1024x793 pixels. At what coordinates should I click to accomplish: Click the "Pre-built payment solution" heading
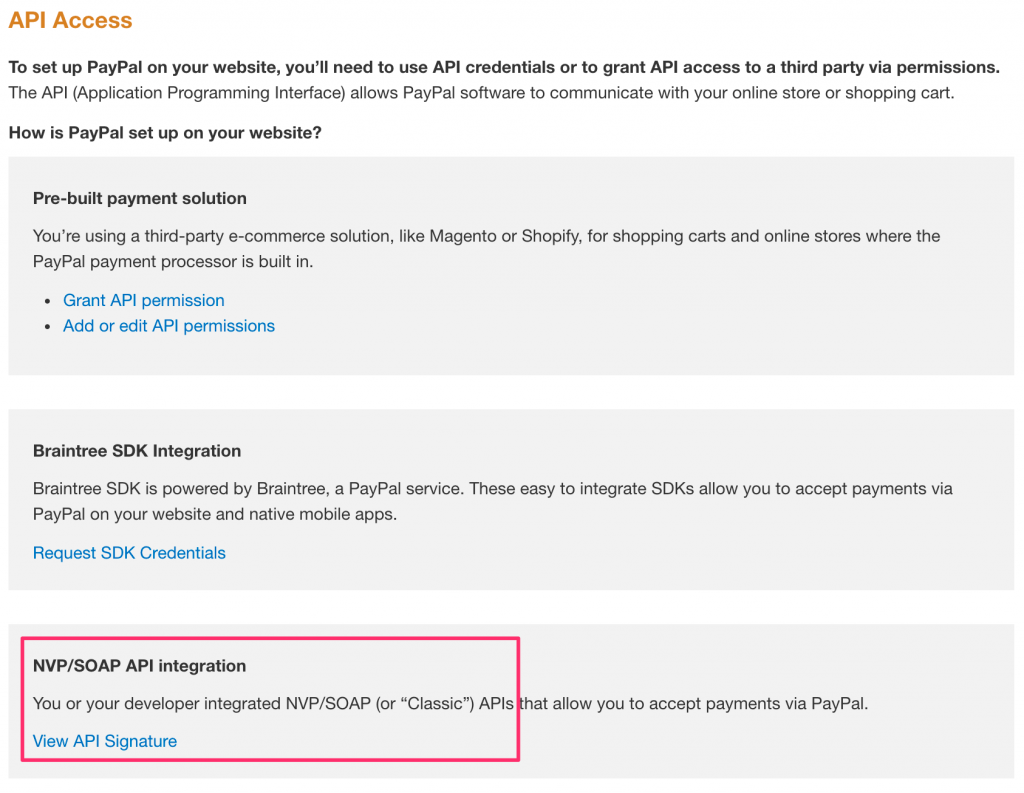[x=139, y=198]
